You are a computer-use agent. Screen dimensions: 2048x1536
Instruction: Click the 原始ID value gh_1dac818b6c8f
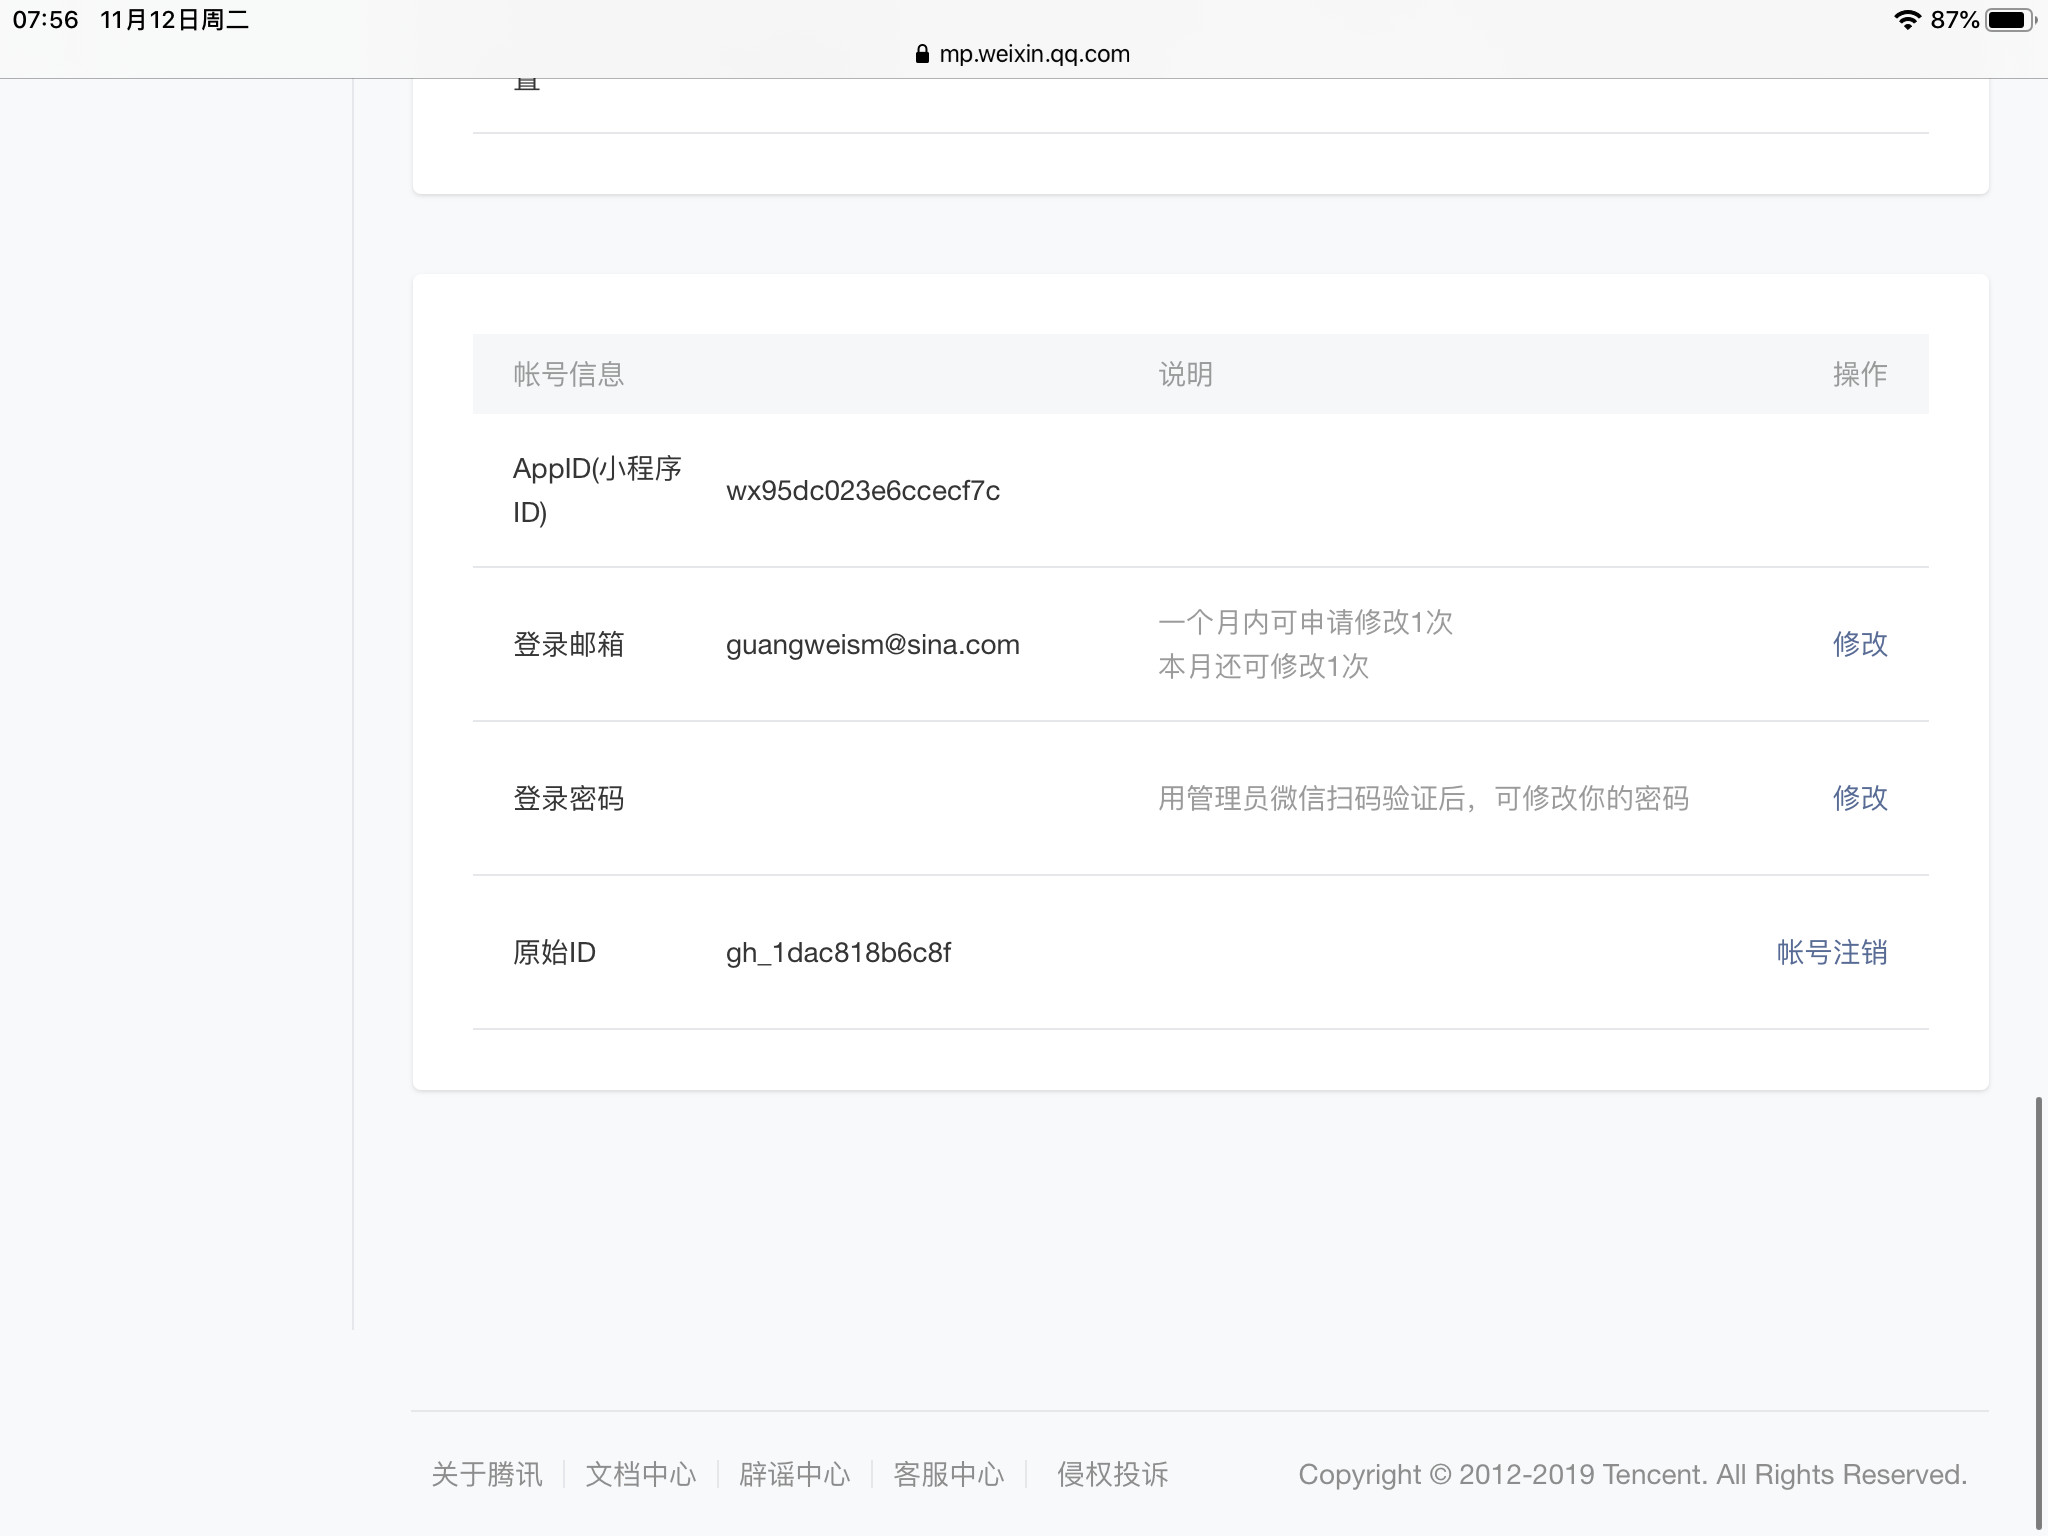coord(838,953)
